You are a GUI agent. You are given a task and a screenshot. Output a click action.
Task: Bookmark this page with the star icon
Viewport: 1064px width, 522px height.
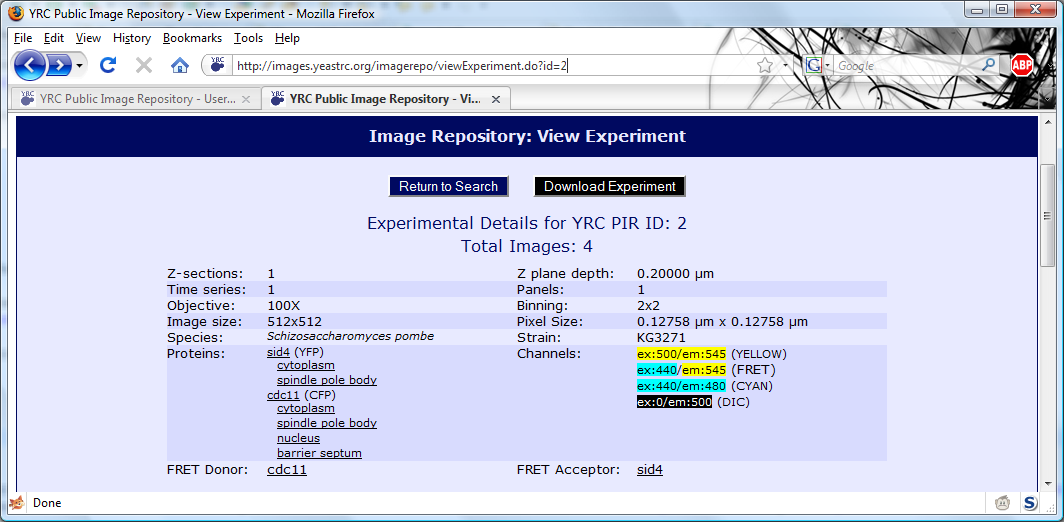coord(765,66)
